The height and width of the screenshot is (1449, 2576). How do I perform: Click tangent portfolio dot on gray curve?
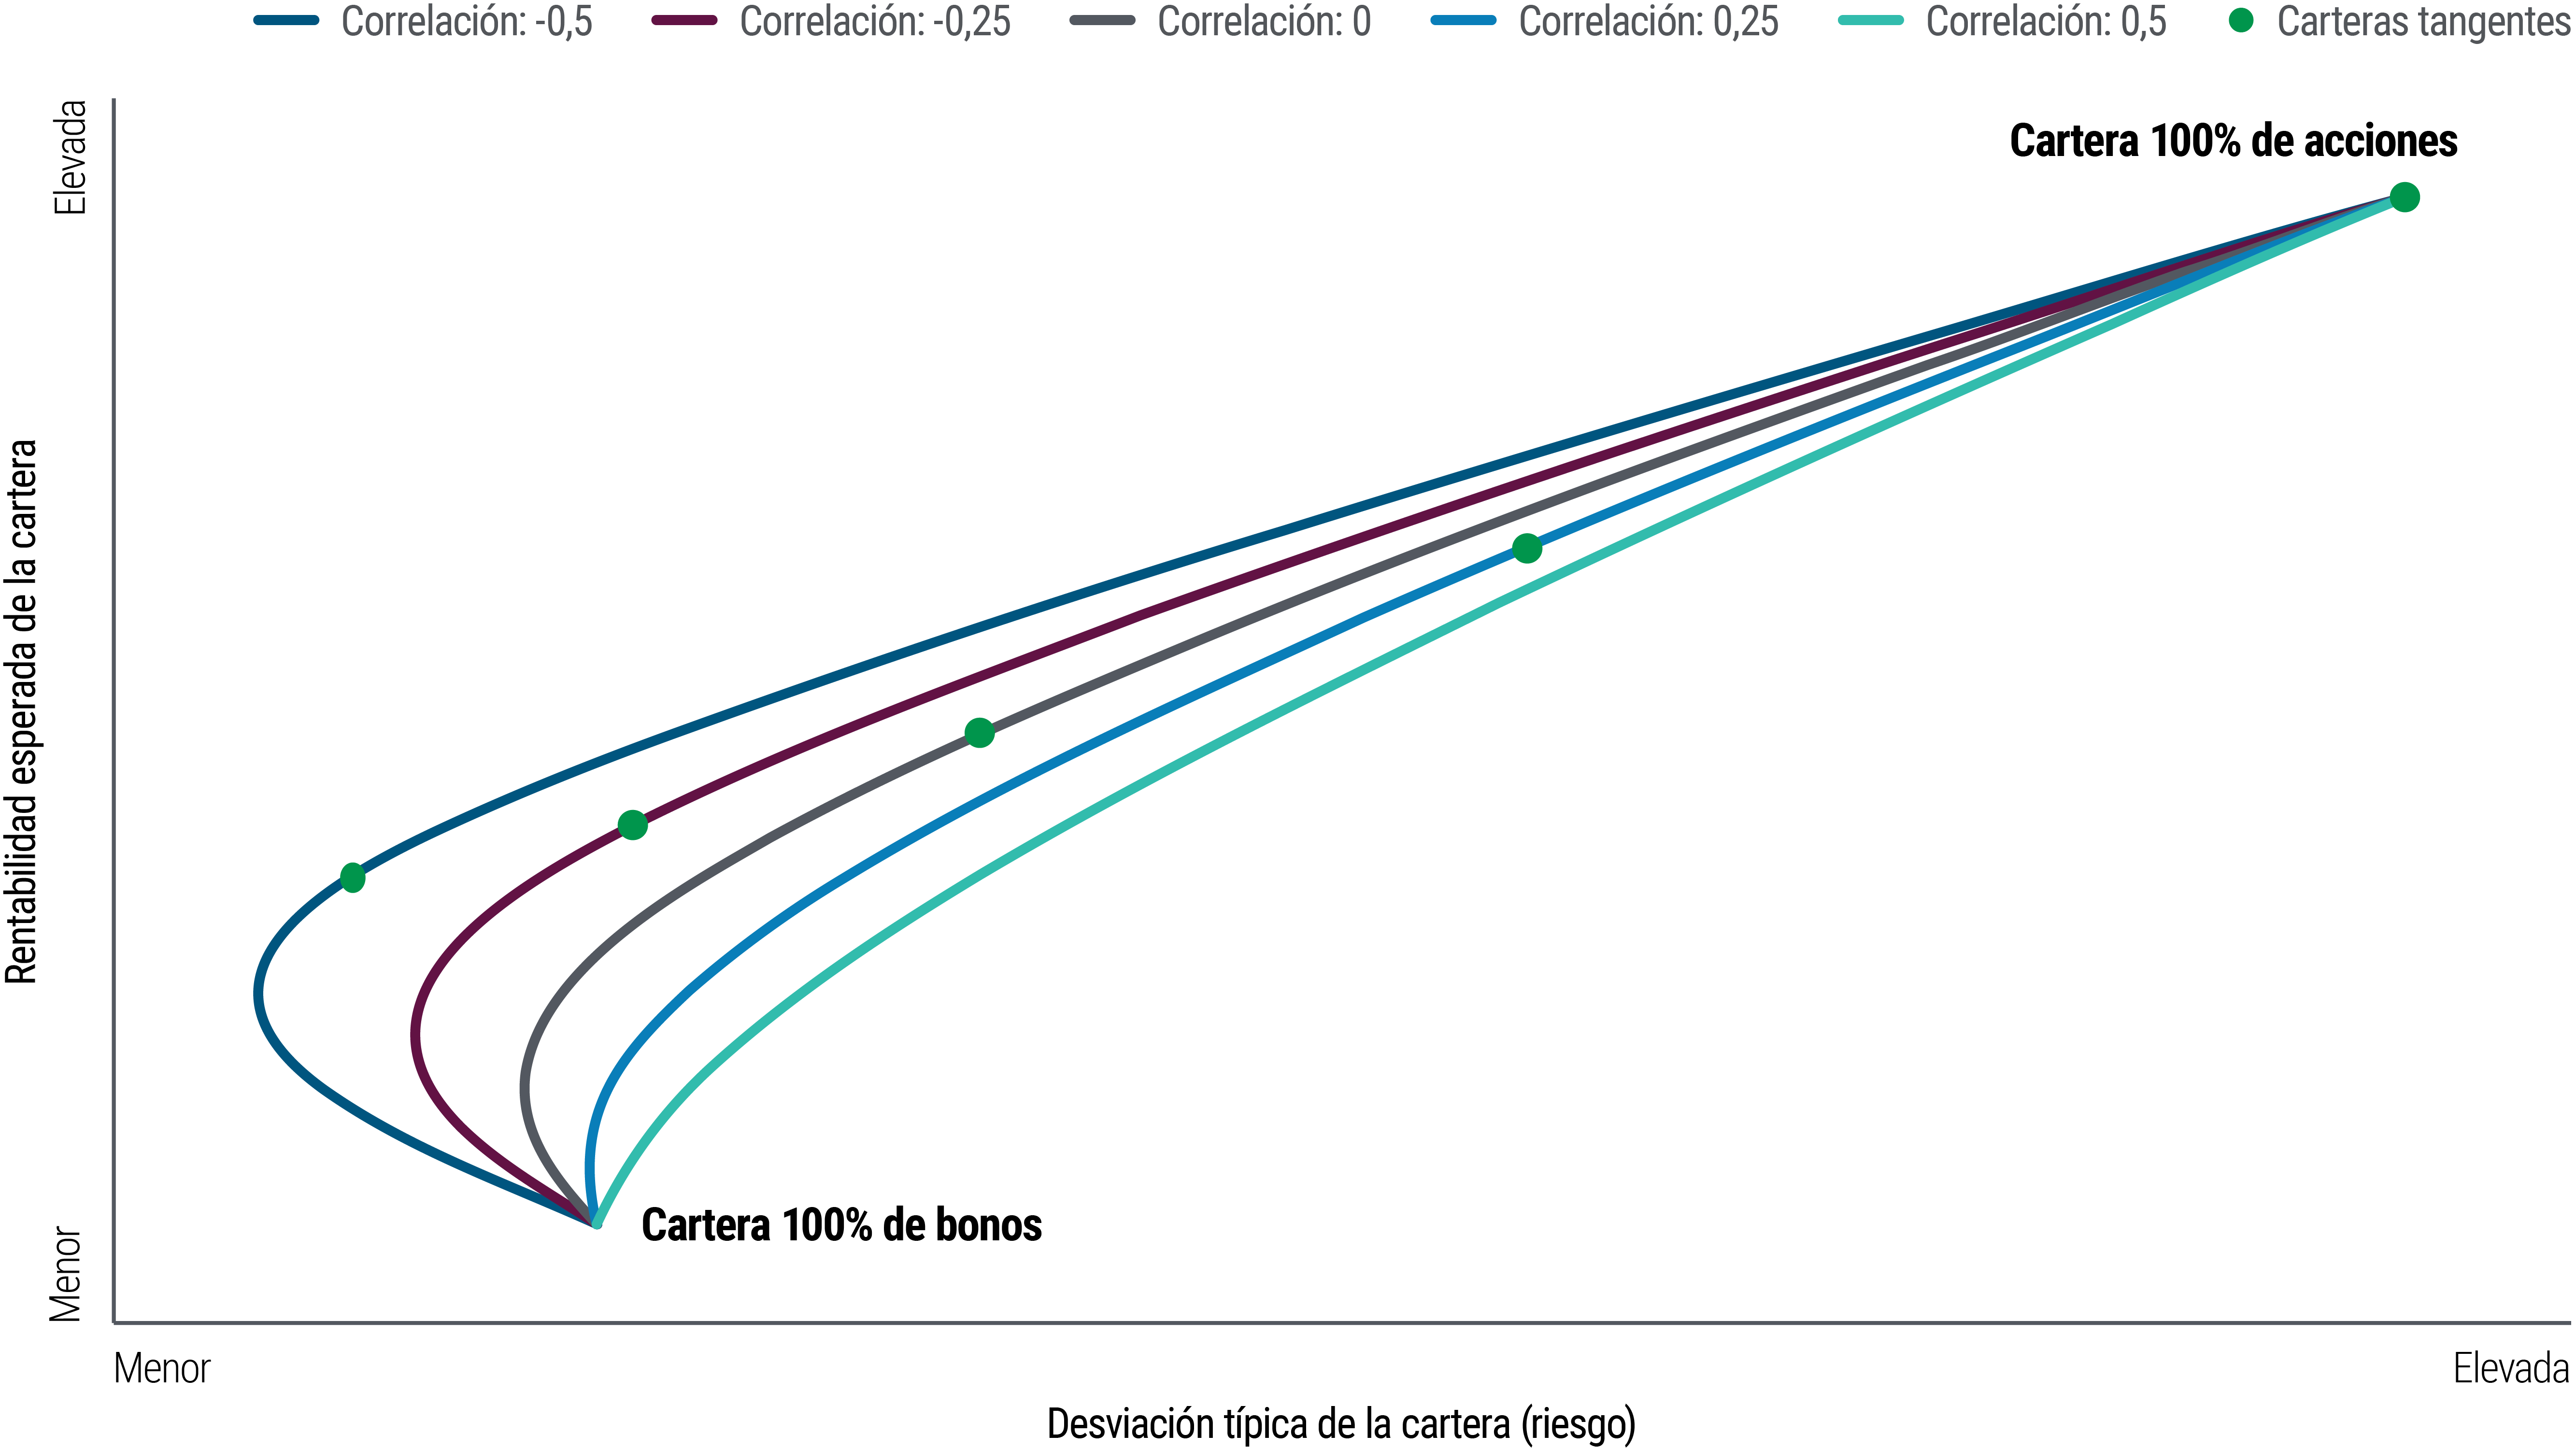[x=980, y=733]
